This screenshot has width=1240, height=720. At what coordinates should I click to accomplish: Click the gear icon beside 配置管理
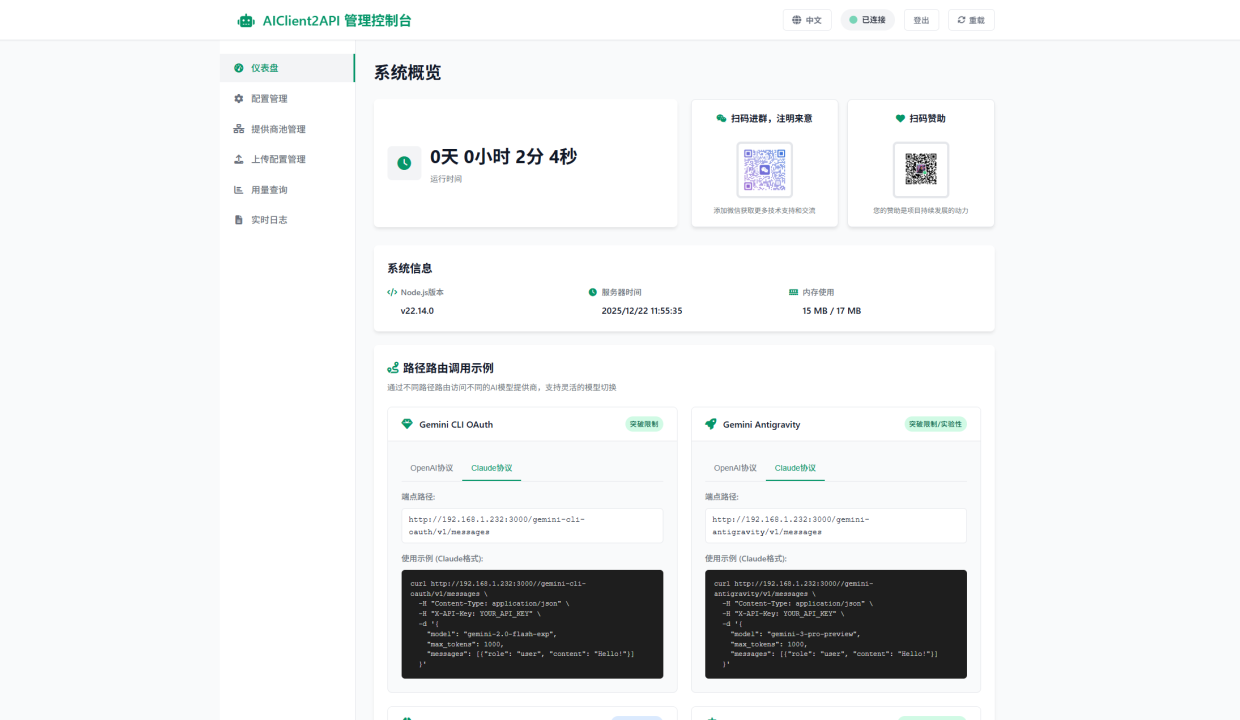(239, 98)
